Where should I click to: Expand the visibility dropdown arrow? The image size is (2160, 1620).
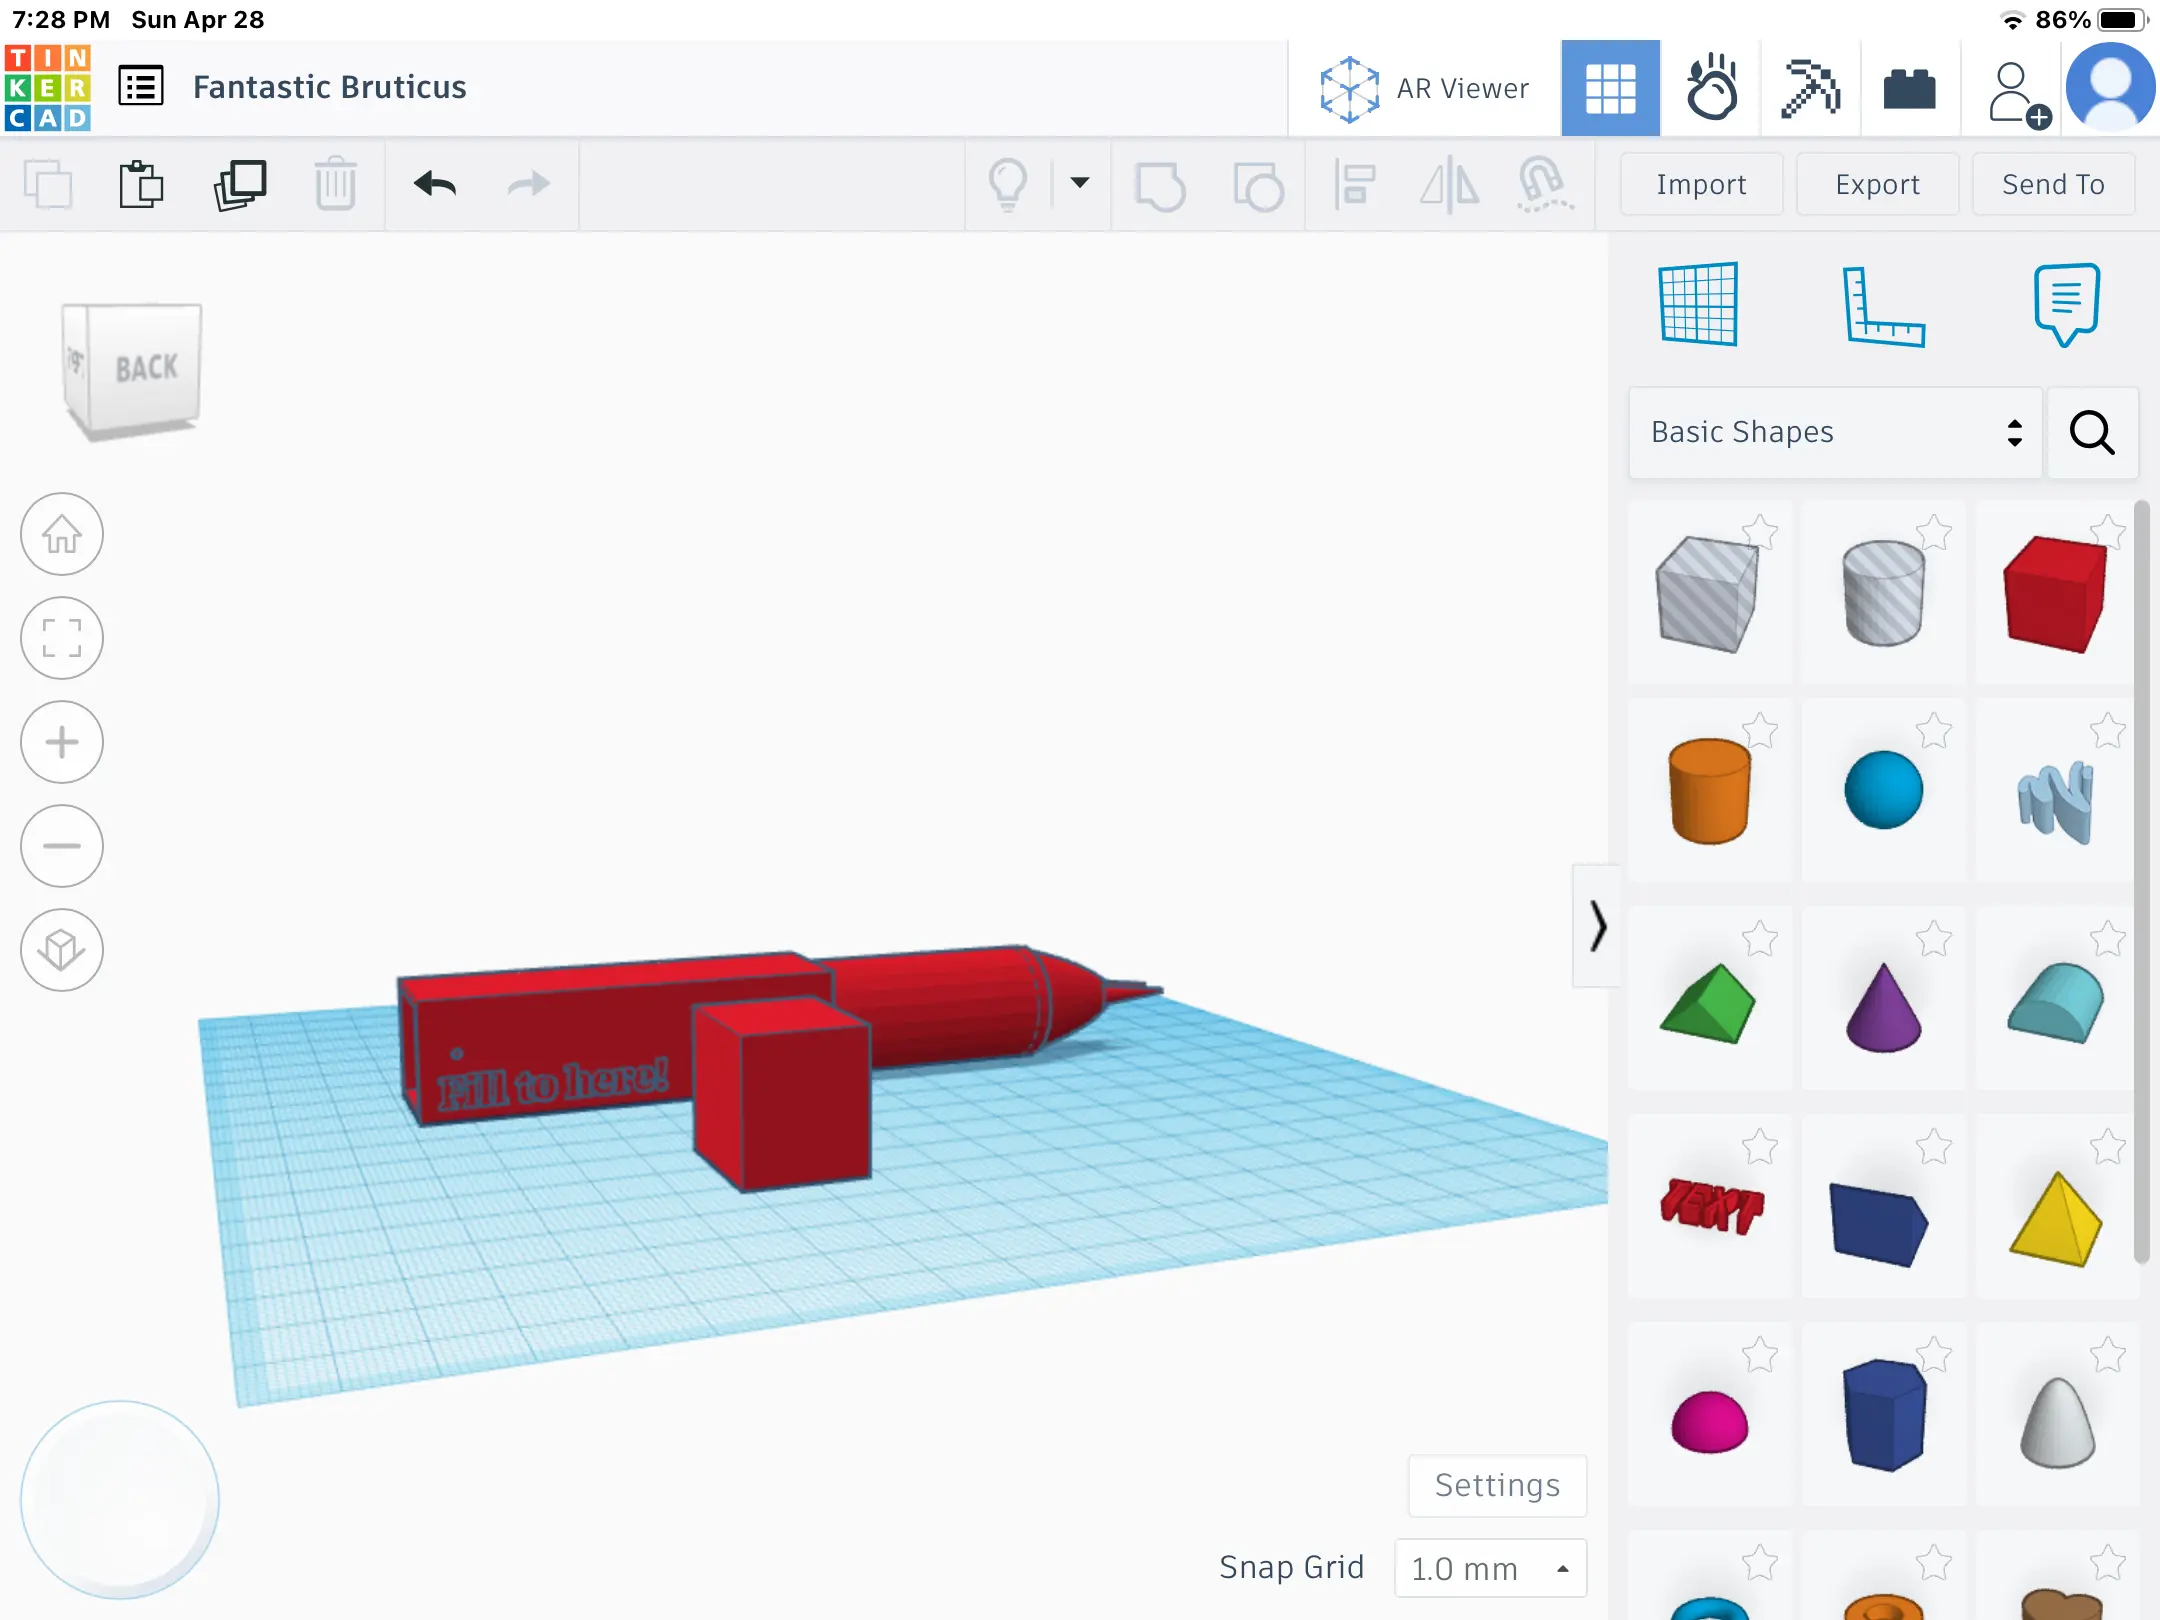(x=1080, y=183)
